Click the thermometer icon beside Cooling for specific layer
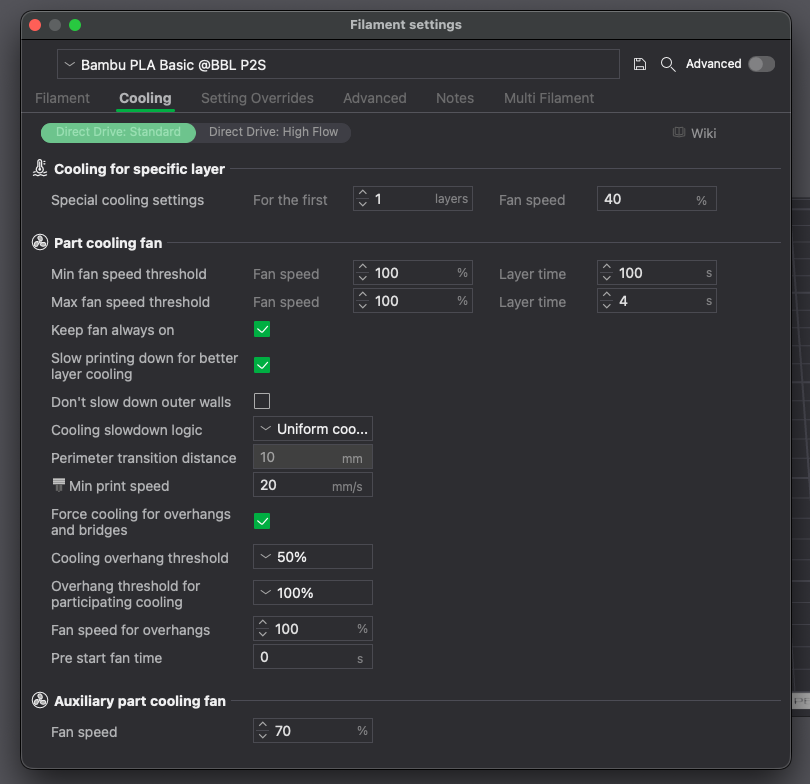 click(39, 169)
